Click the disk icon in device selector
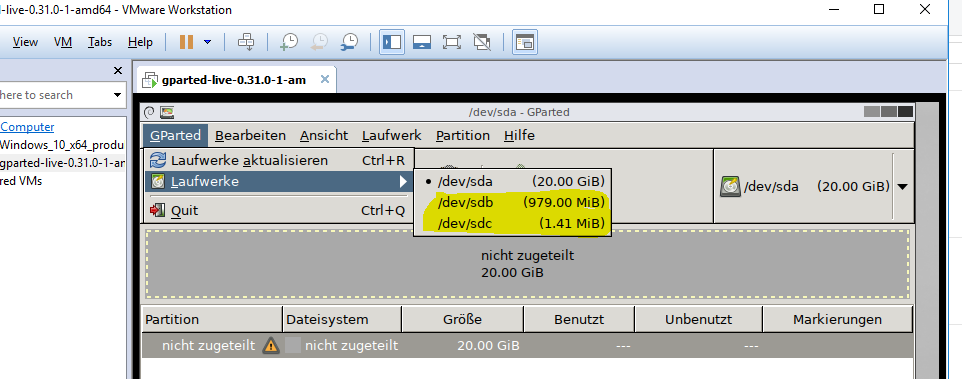The image size is (962, 379). [729, 186]
